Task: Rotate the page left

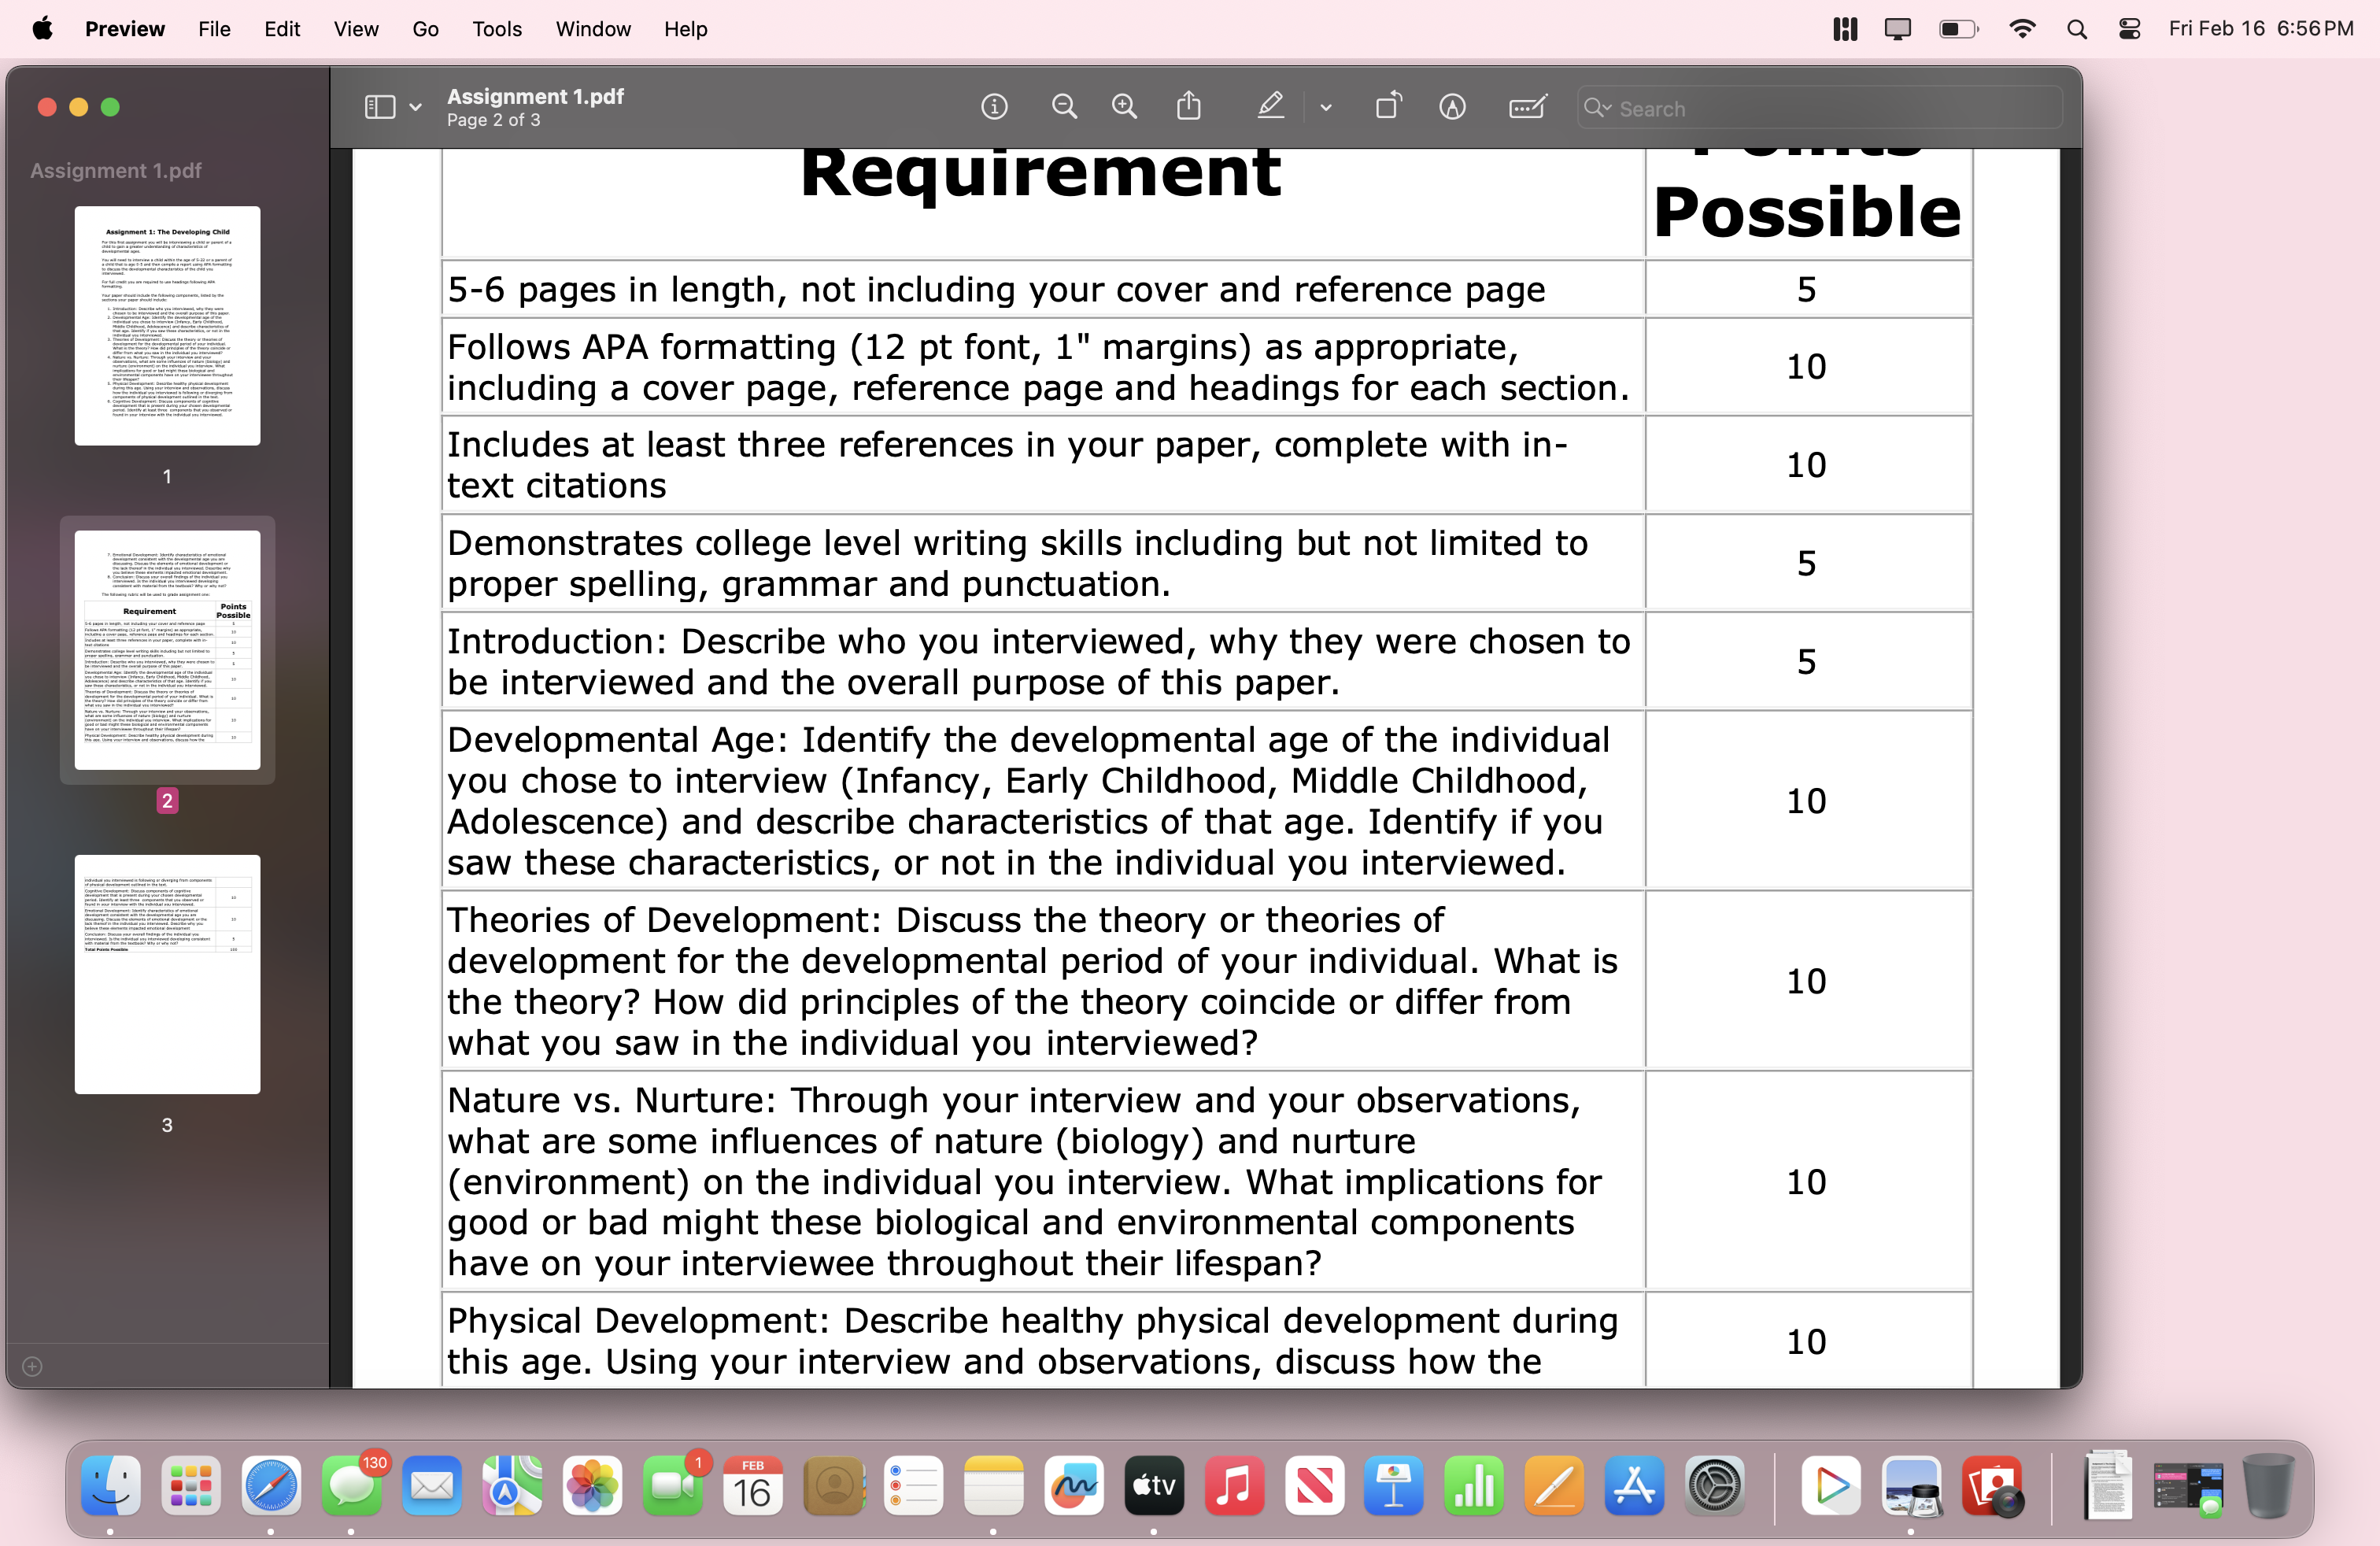Action: [1388, 105]
